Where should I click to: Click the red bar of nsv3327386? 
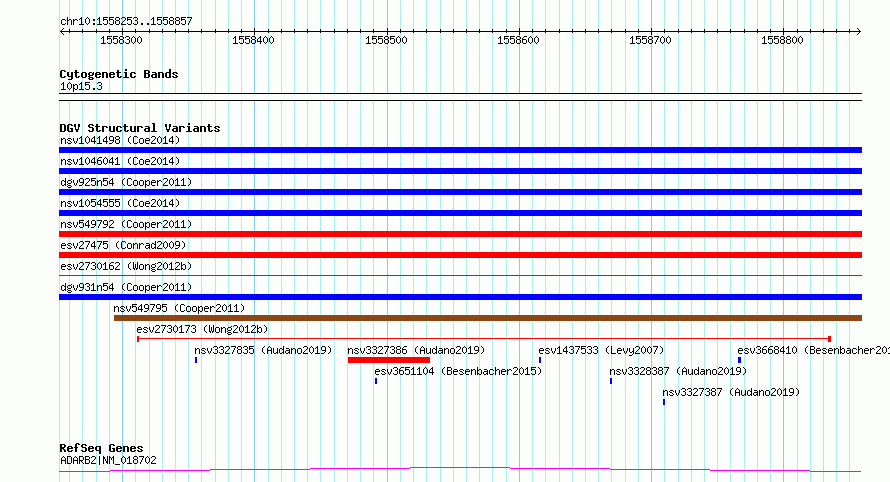point(389,360)
